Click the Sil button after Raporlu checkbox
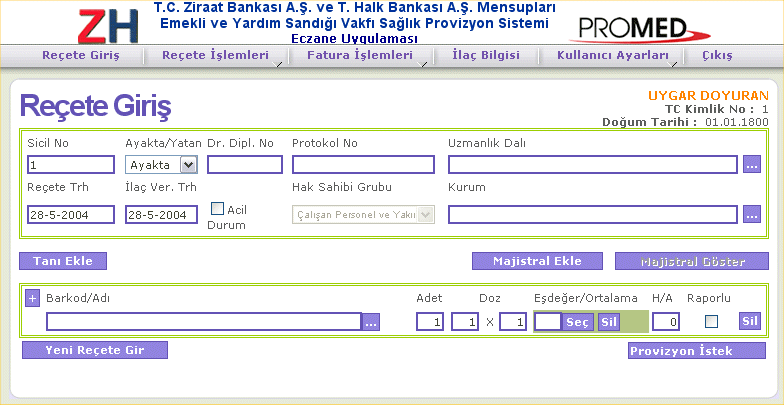This screenshot has width=784, height=405. click(750, 322)
